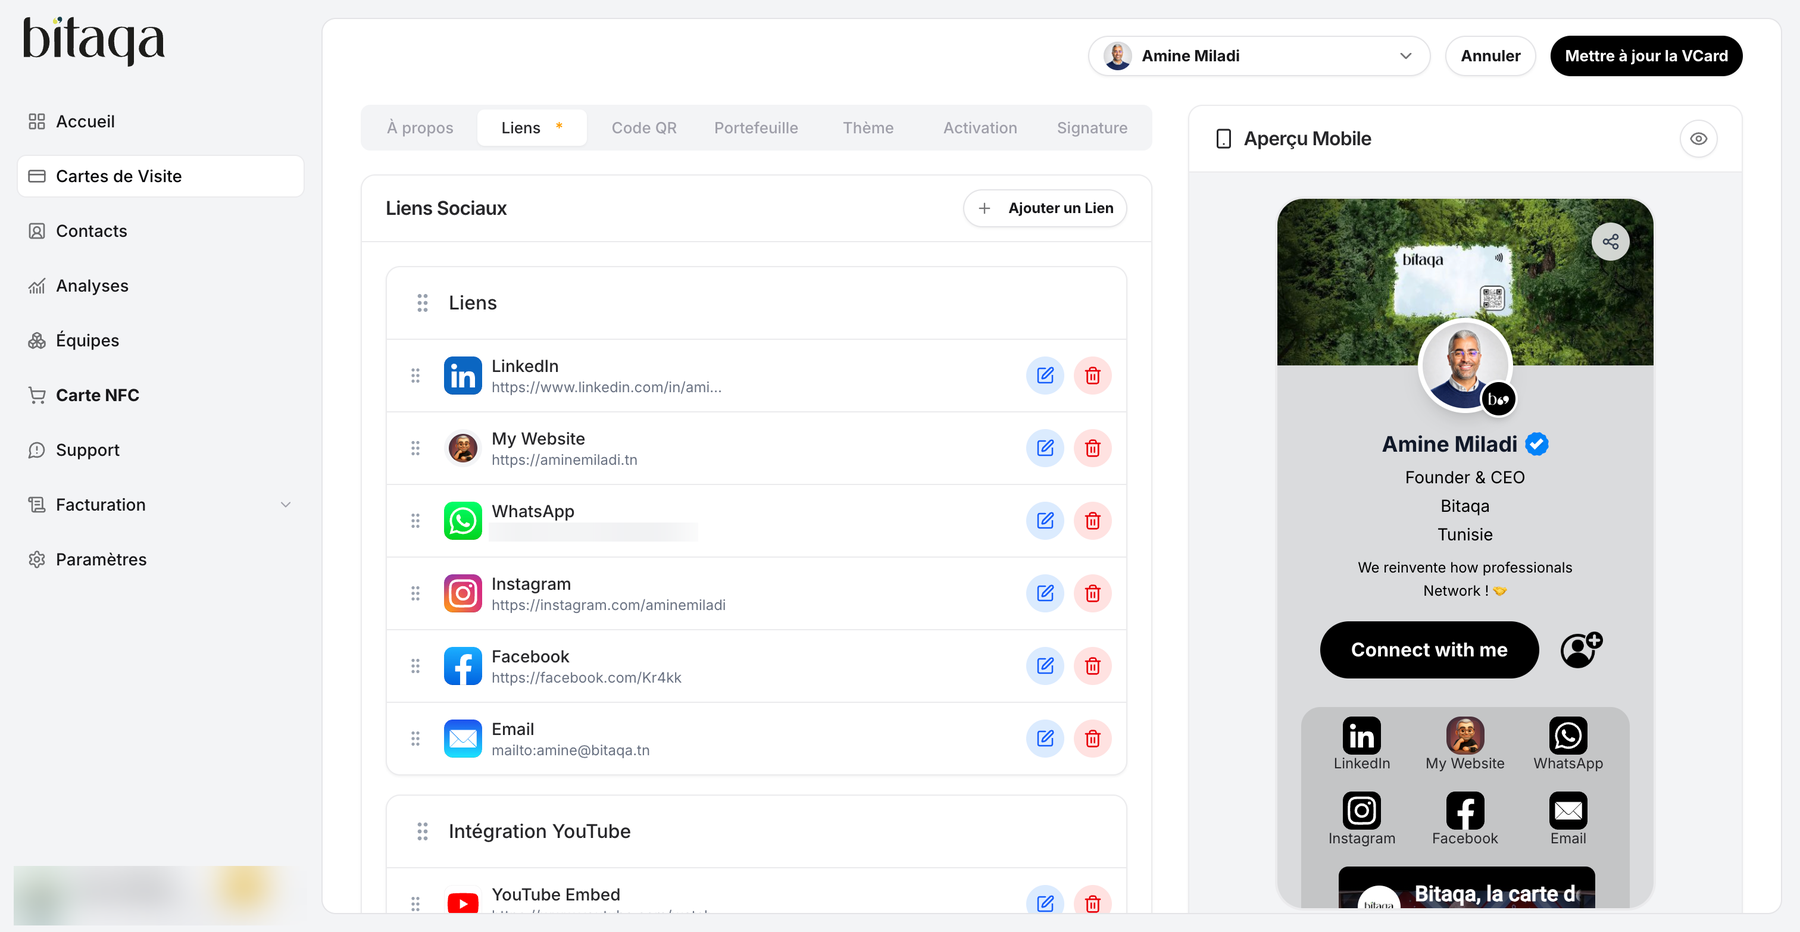The image size is (1800, 932).
Task: Delete the Facebook link
Action: (1093, 666)
